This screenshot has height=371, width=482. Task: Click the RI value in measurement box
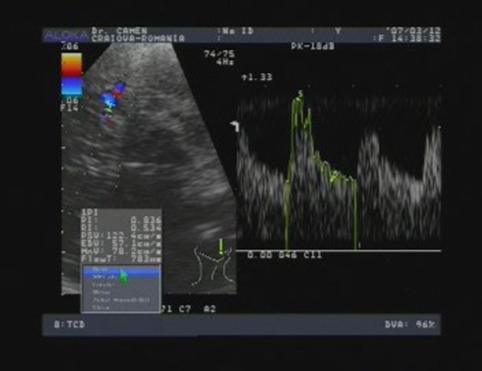tap(146, 228)
